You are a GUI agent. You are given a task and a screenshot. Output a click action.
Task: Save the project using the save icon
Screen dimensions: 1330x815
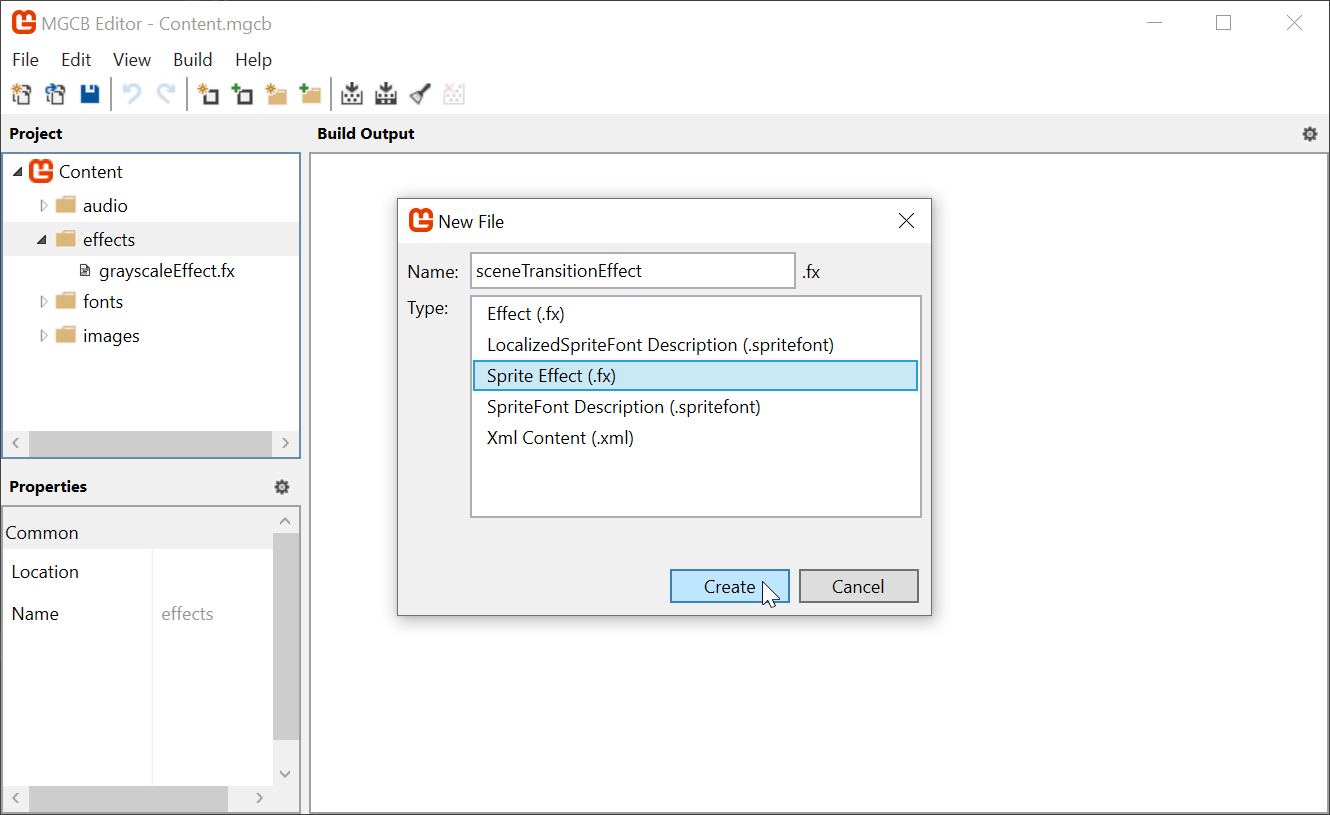89,93
